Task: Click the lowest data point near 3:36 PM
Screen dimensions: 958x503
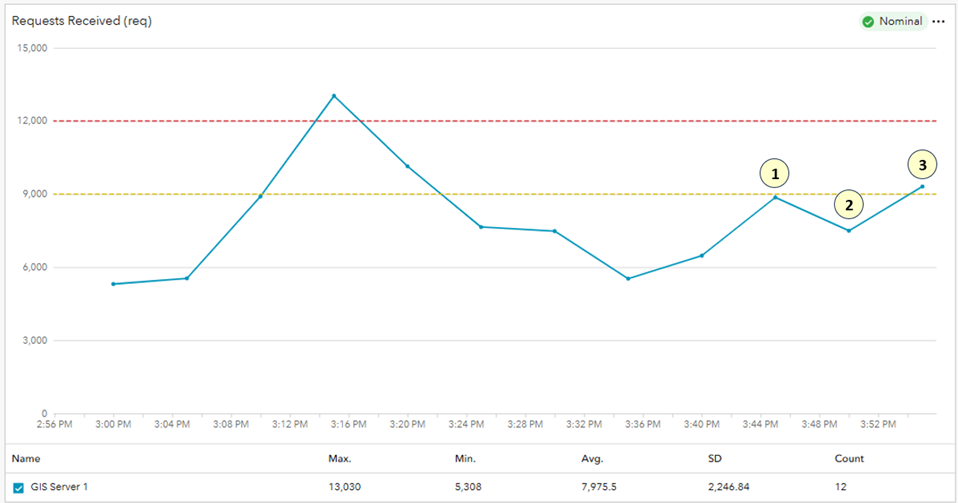Action: coord(628,278)
